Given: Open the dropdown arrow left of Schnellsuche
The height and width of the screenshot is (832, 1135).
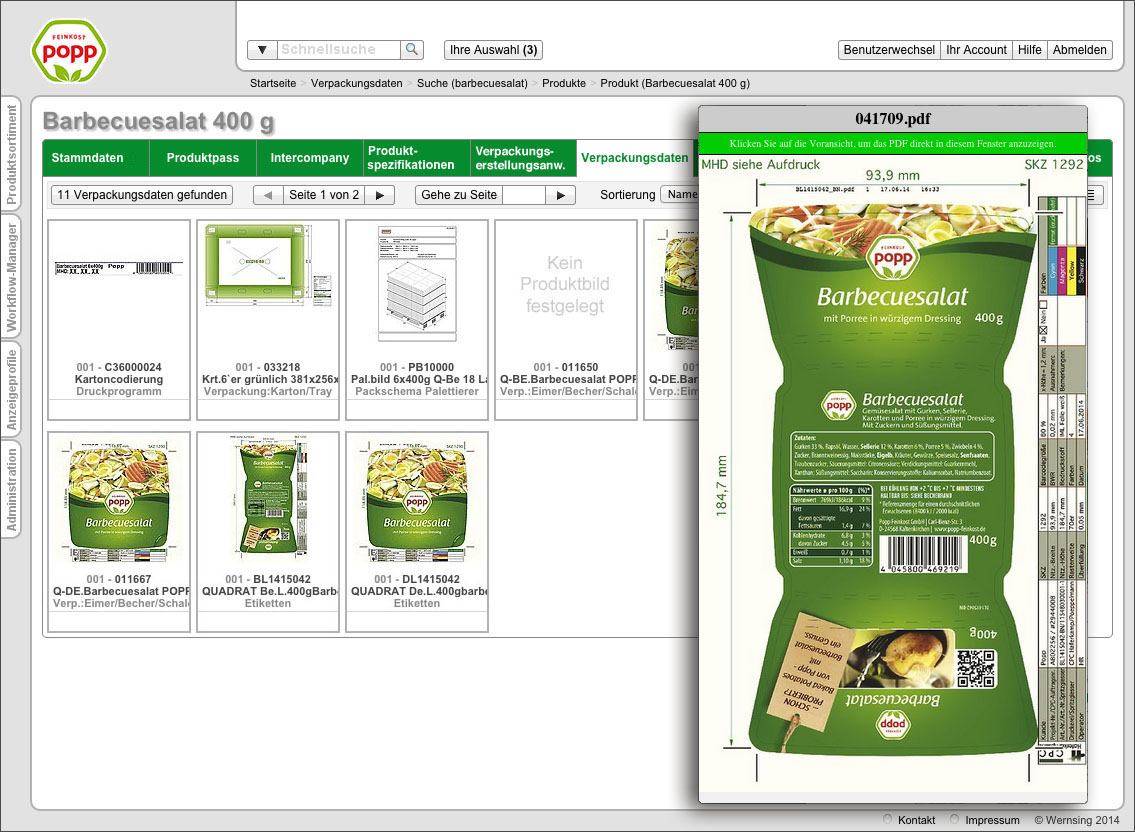Looking at the screenshot, I should [262, 49].
